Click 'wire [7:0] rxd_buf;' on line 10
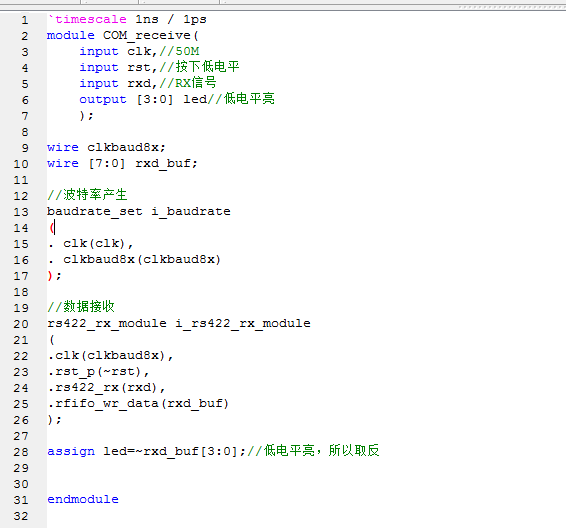The height and width of the screenshot is (528, 566). pos(122,163)
